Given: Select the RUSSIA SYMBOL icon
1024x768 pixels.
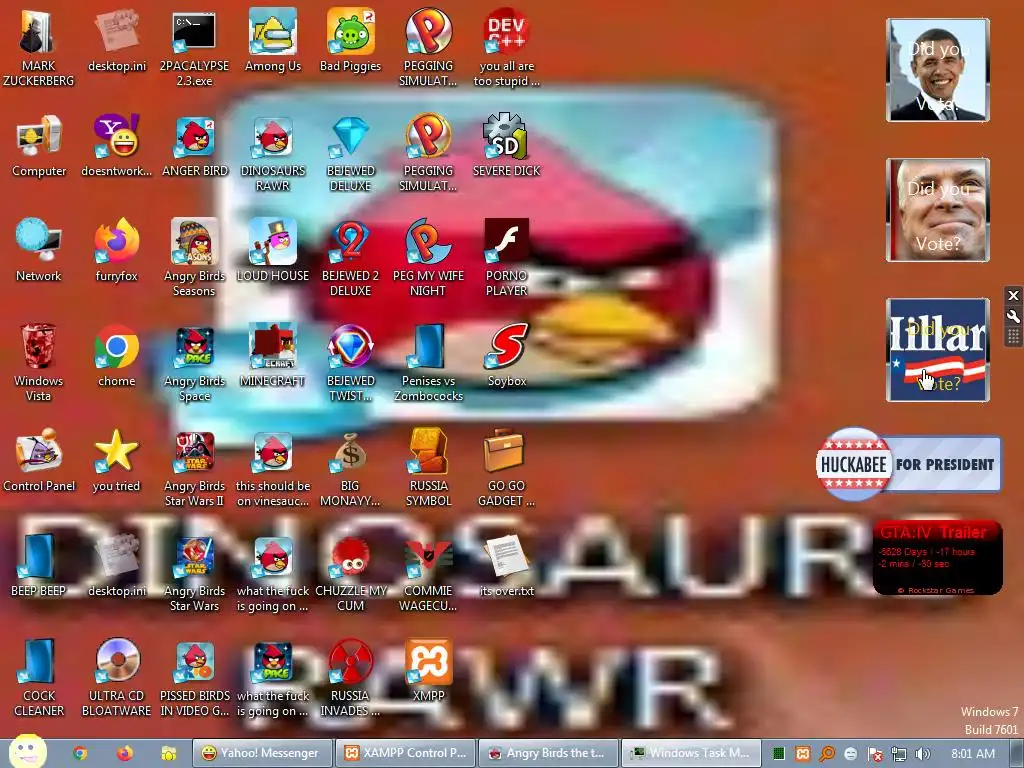Looking at the screenshot, I should click(428, 468).
